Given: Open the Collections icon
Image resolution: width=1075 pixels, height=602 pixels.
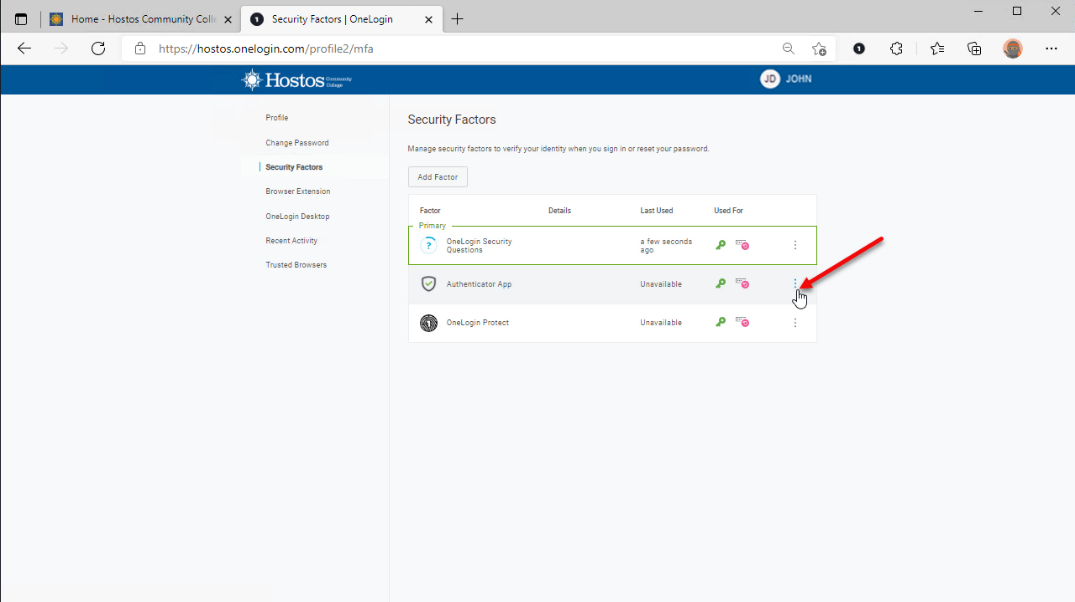Looking at the screenshot, I should click(974, 49).
